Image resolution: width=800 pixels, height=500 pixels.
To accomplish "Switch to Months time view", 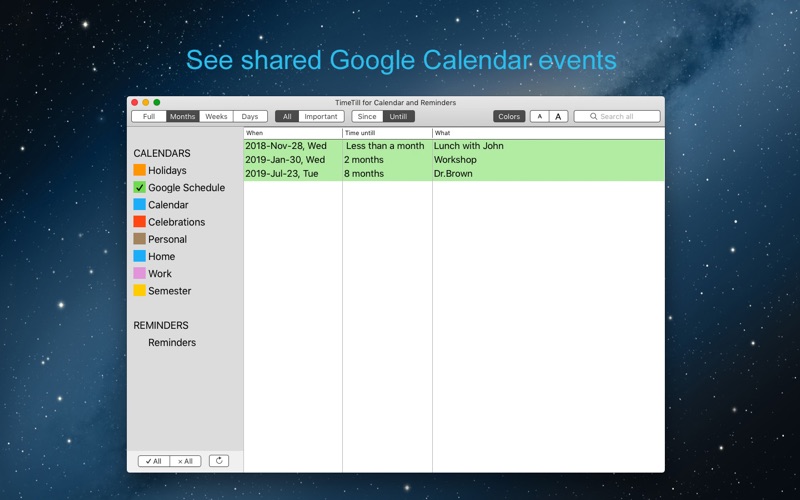I will point(183,116).
